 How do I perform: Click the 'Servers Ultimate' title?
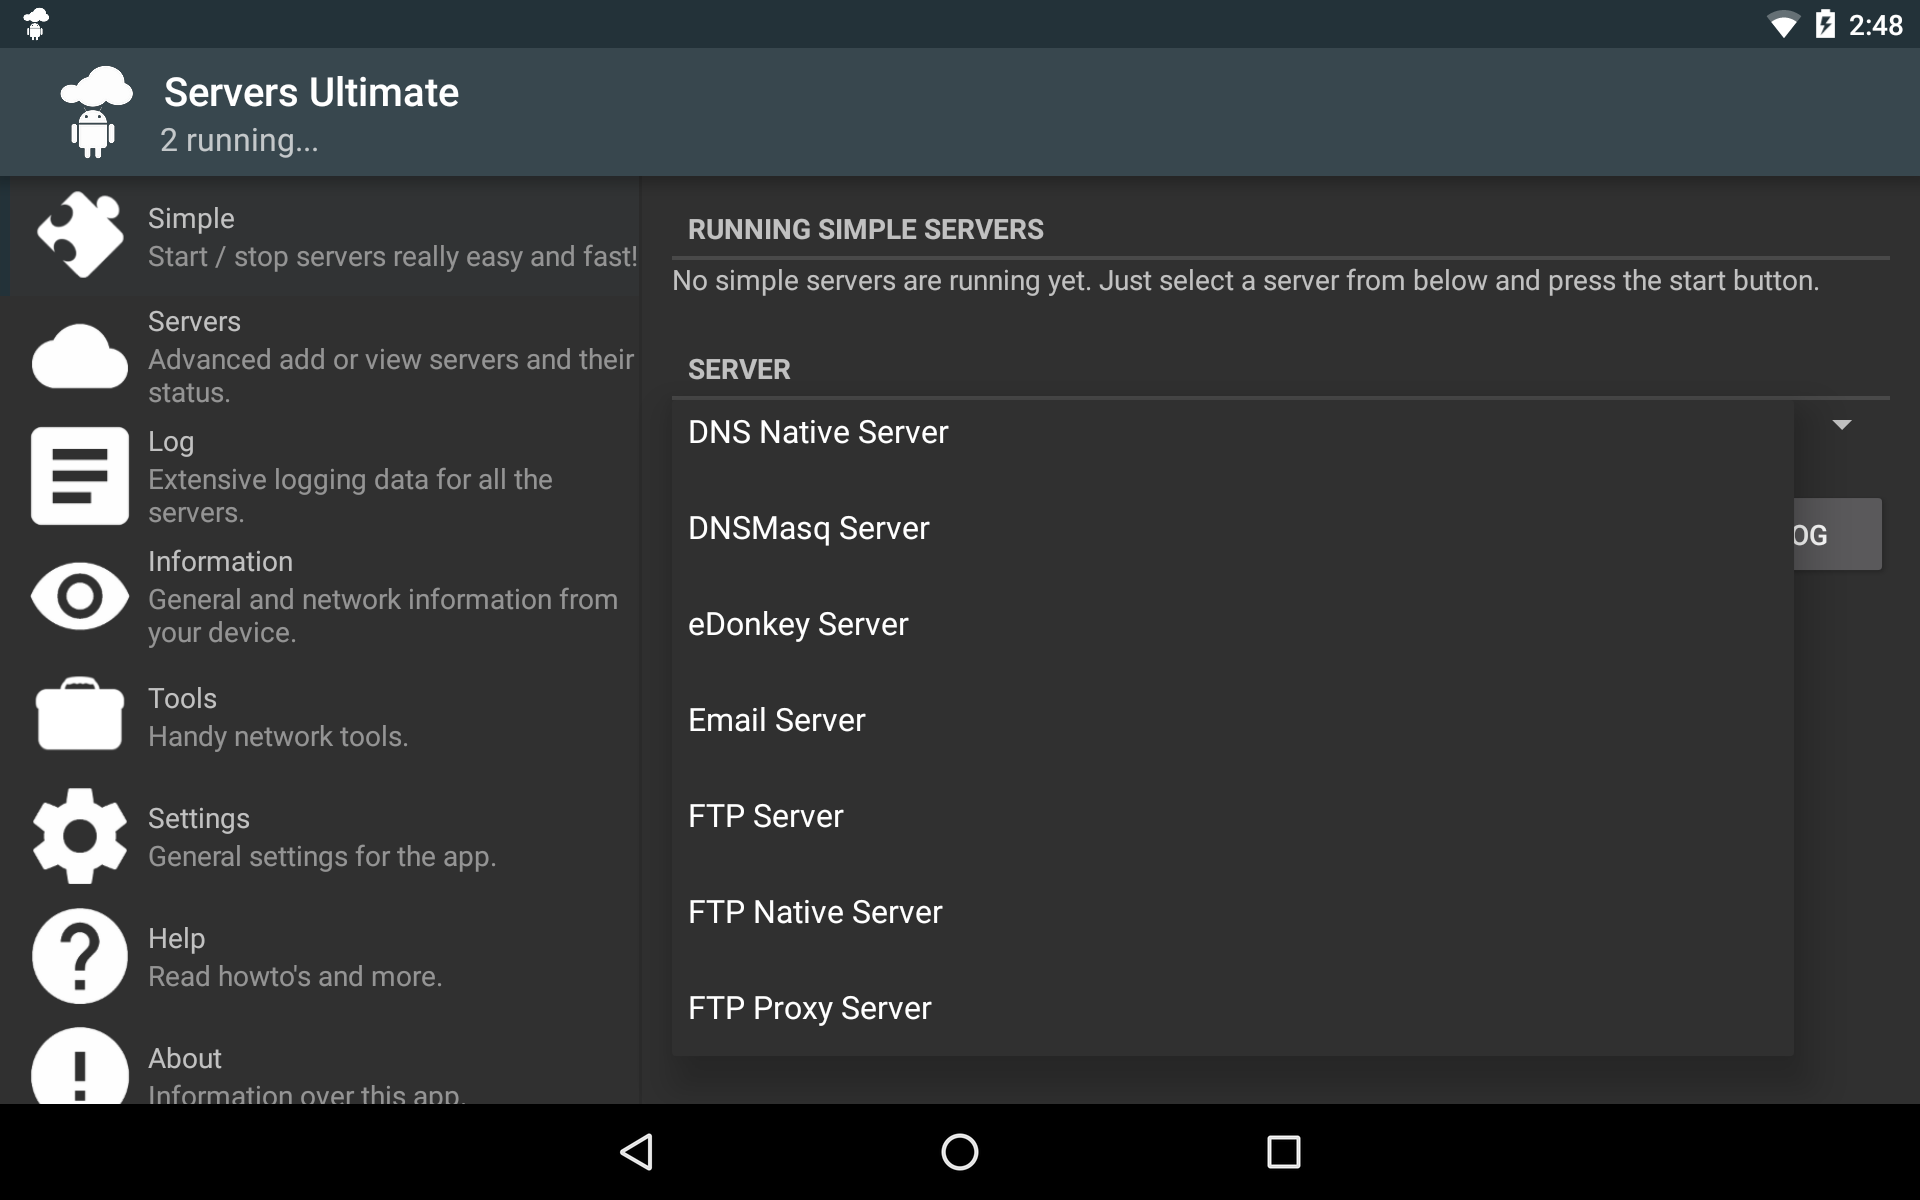(311, 92)
